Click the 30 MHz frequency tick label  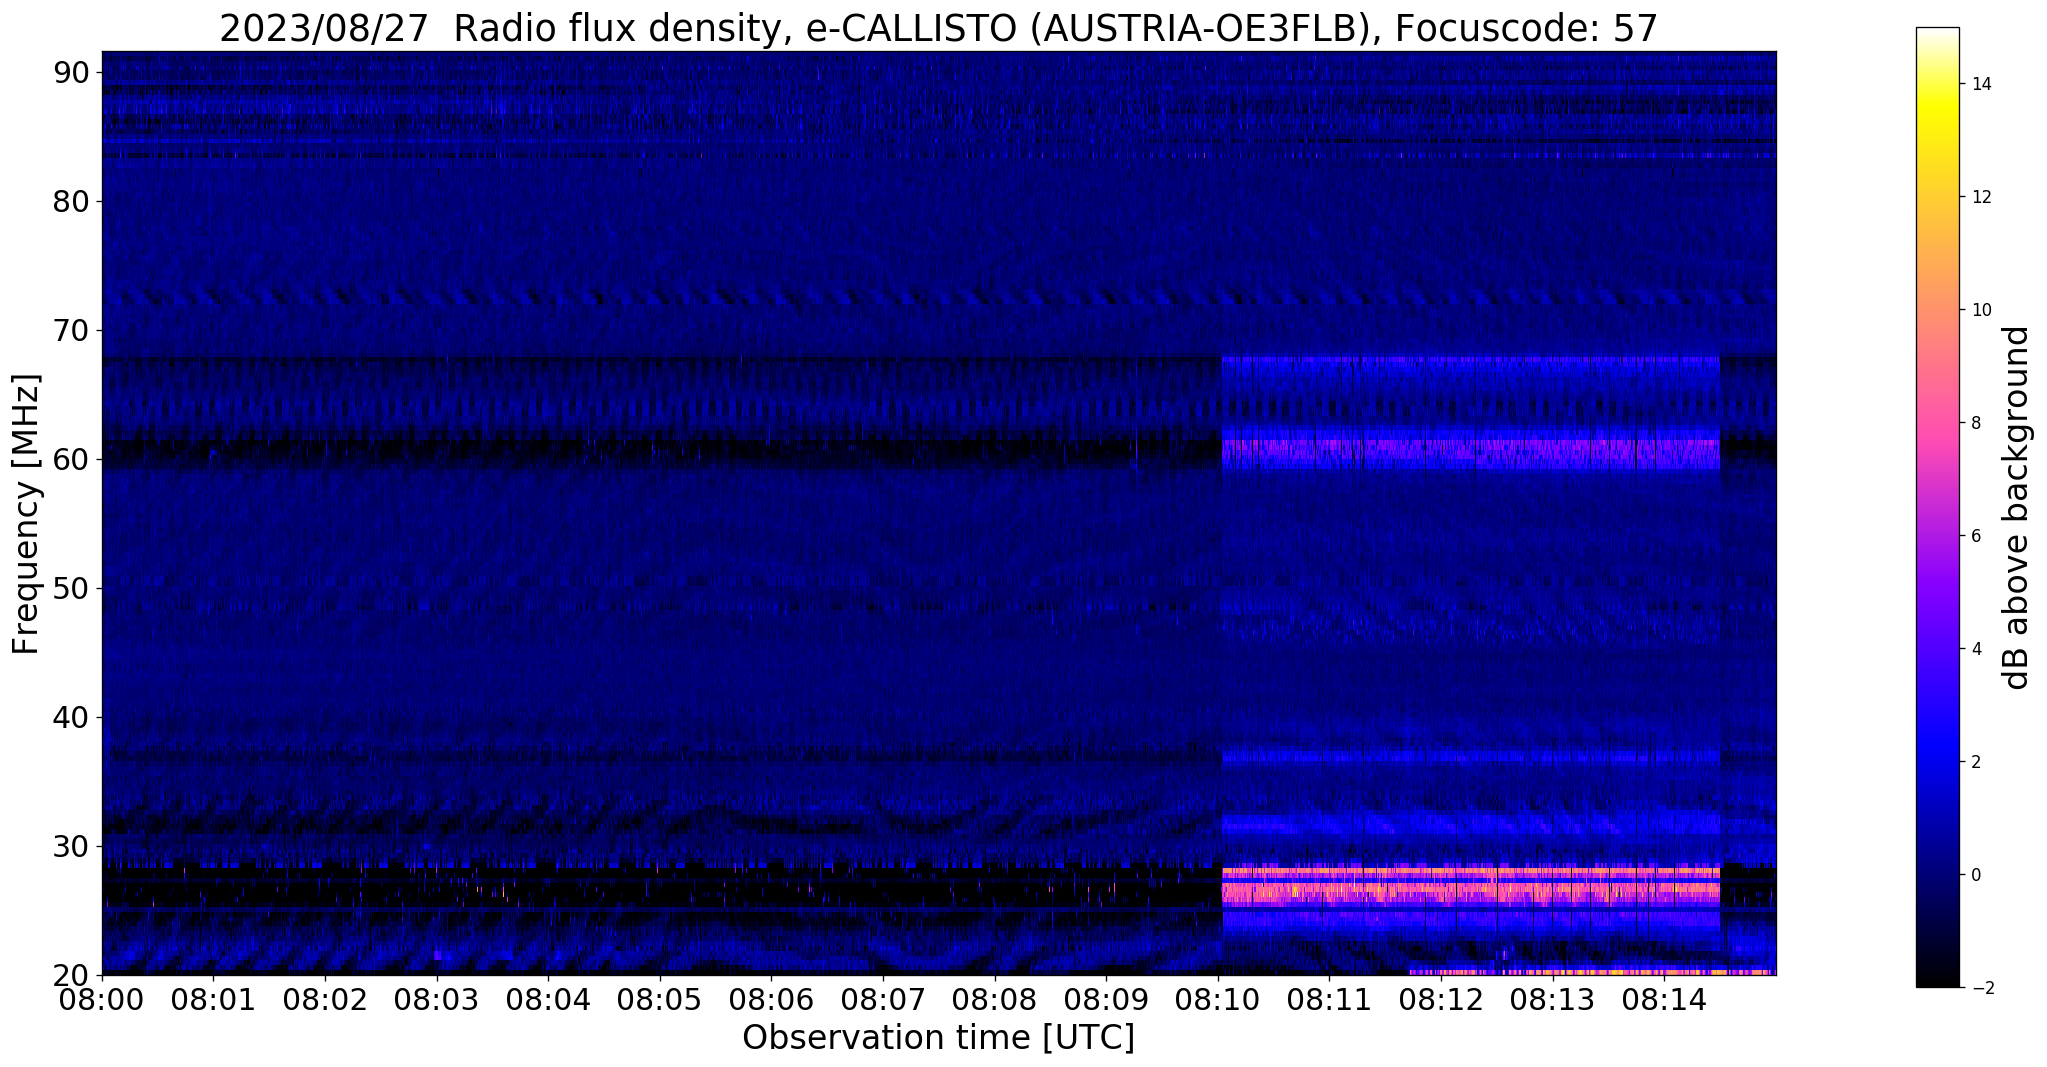(x=72, y=846)
